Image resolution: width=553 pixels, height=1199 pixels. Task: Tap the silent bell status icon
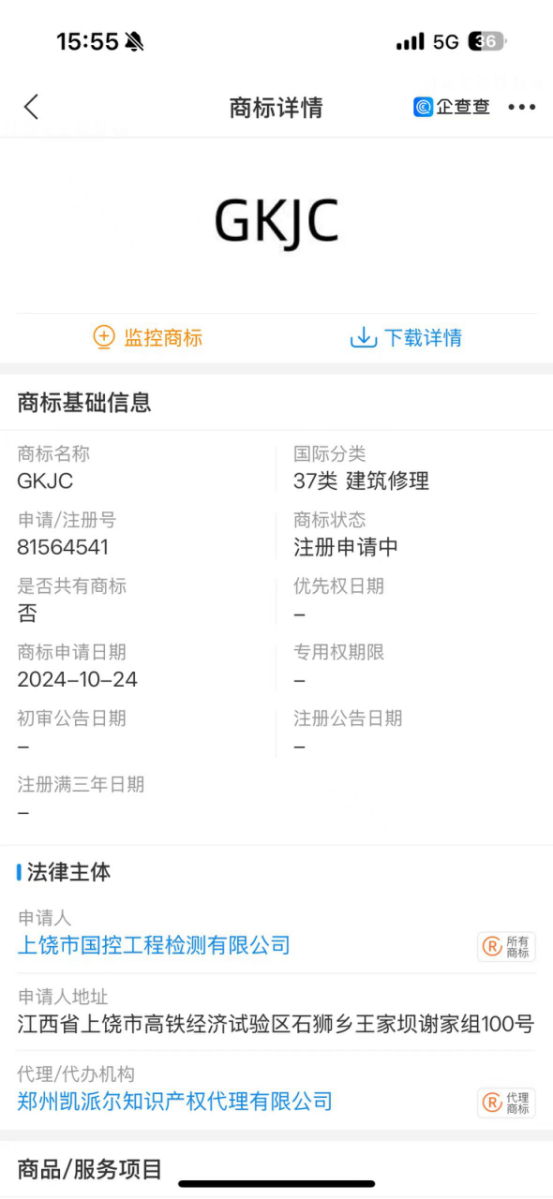click(135, 42)
